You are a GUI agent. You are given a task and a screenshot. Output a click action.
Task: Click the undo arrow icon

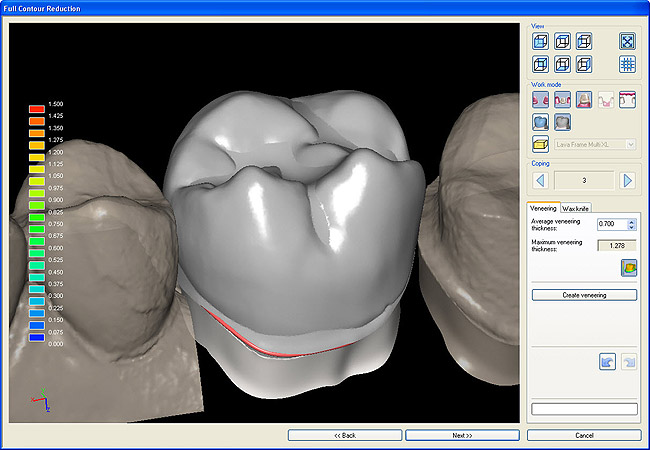click(607, 361)
